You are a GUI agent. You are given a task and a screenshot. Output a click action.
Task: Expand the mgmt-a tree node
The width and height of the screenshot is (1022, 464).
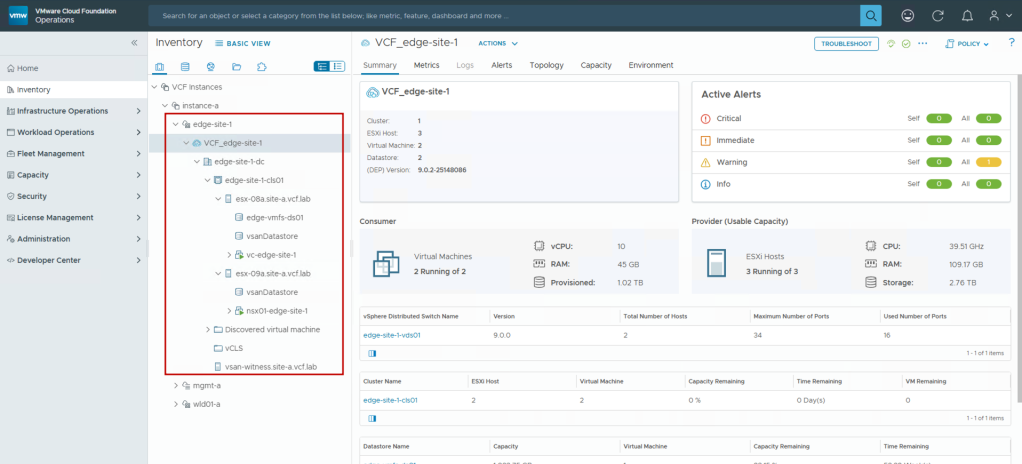[176, 386]
